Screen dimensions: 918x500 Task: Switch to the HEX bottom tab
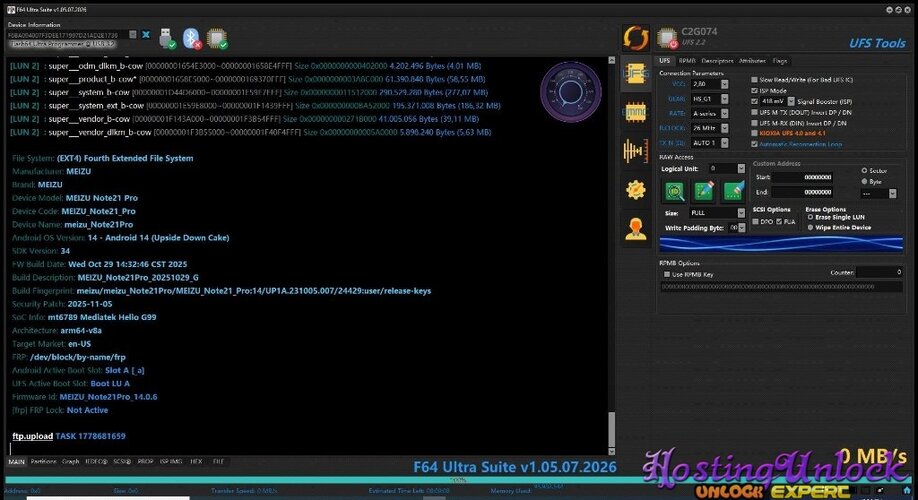pyautogui.click(x=196, y=462)
